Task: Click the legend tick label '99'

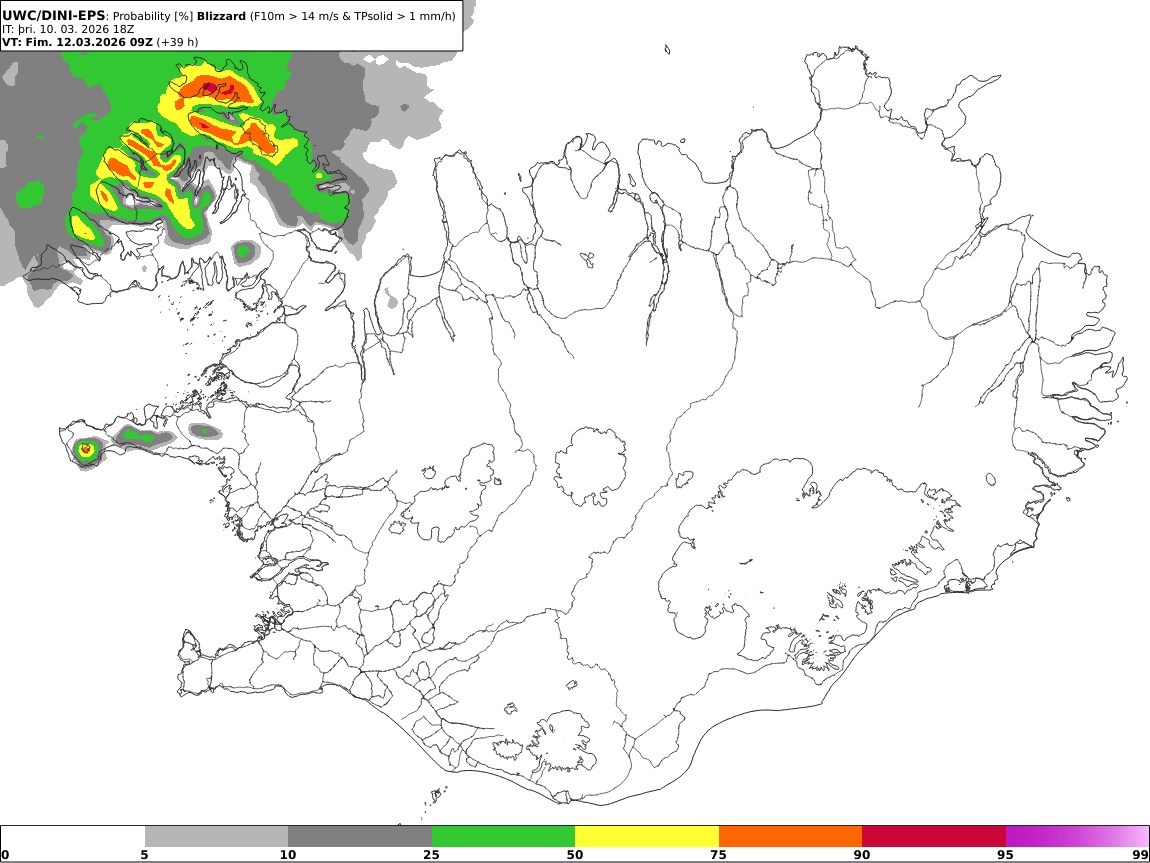Action: coord(1140,854)
